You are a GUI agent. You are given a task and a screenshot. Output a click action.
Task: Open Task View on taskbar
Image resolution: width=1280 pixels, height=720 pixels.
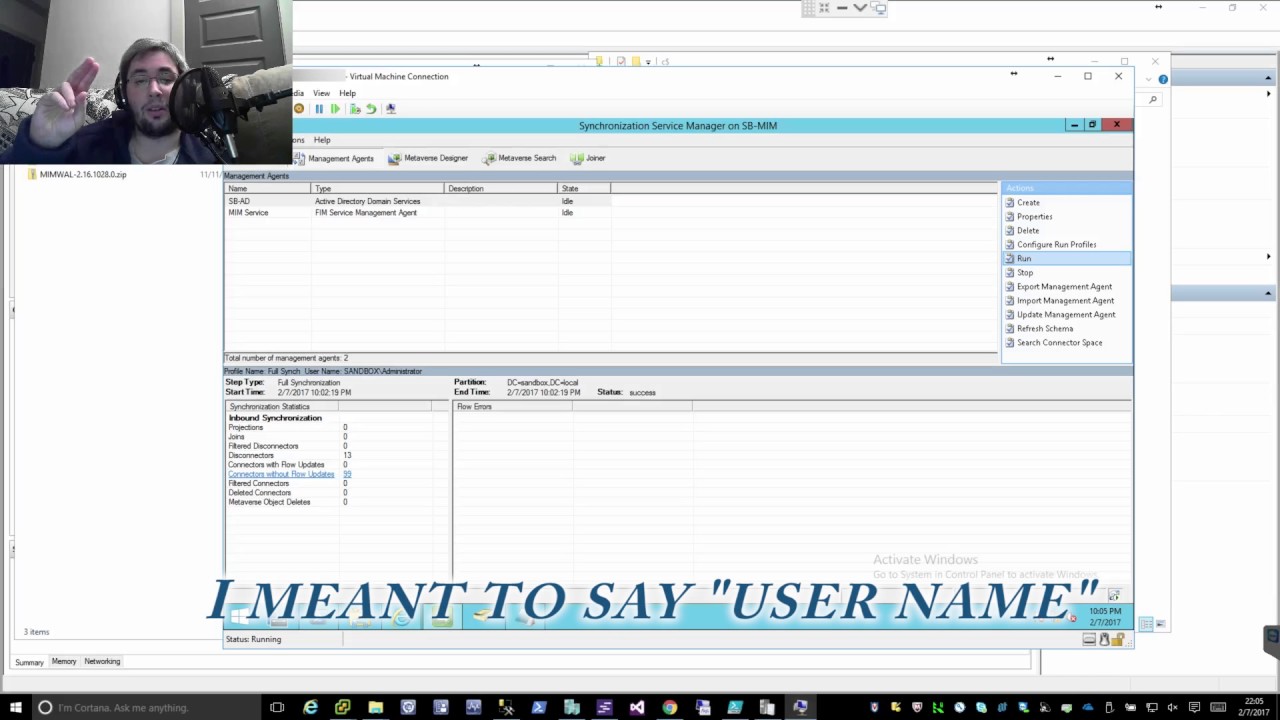[x=277, y=708]
